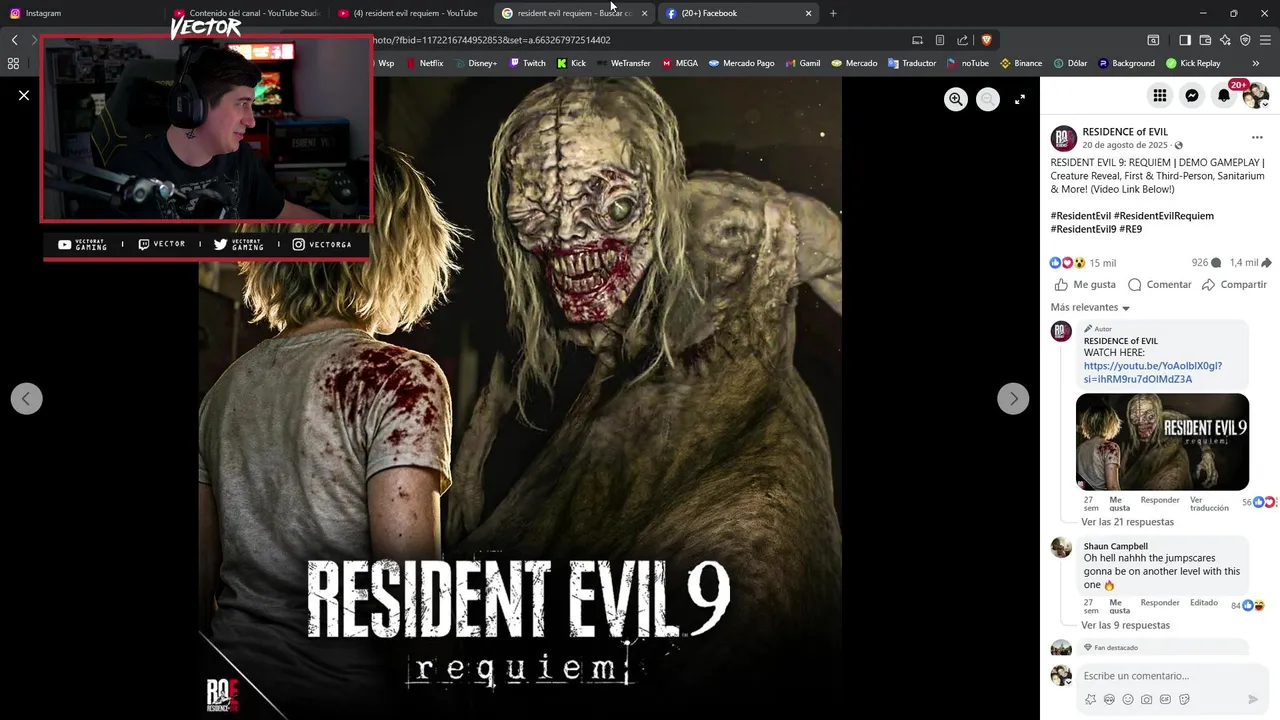The image size is (1280, 720).
Task: Toggle the browser sidebar panel
Action: tap(1184, 40)
